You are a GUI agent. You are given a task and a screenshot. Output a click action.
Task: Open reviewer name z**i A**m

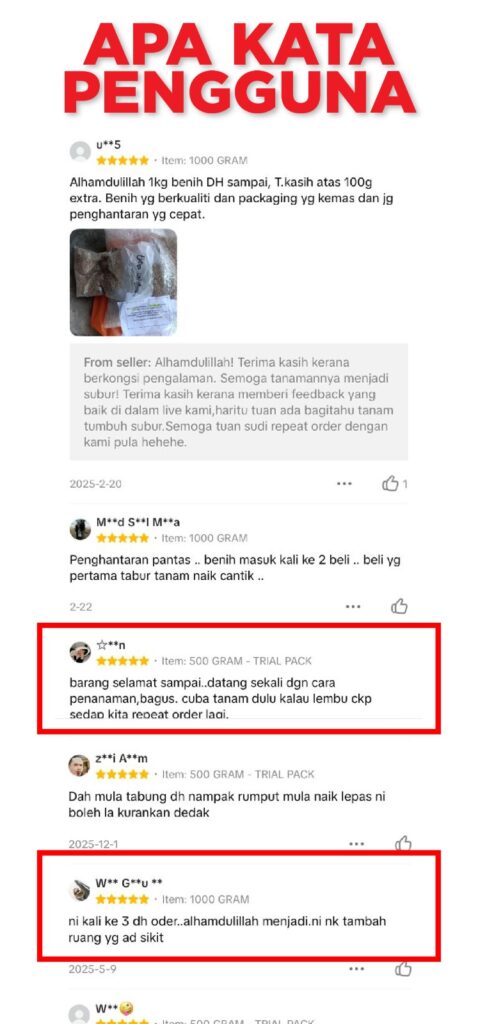tap(122, 759)
